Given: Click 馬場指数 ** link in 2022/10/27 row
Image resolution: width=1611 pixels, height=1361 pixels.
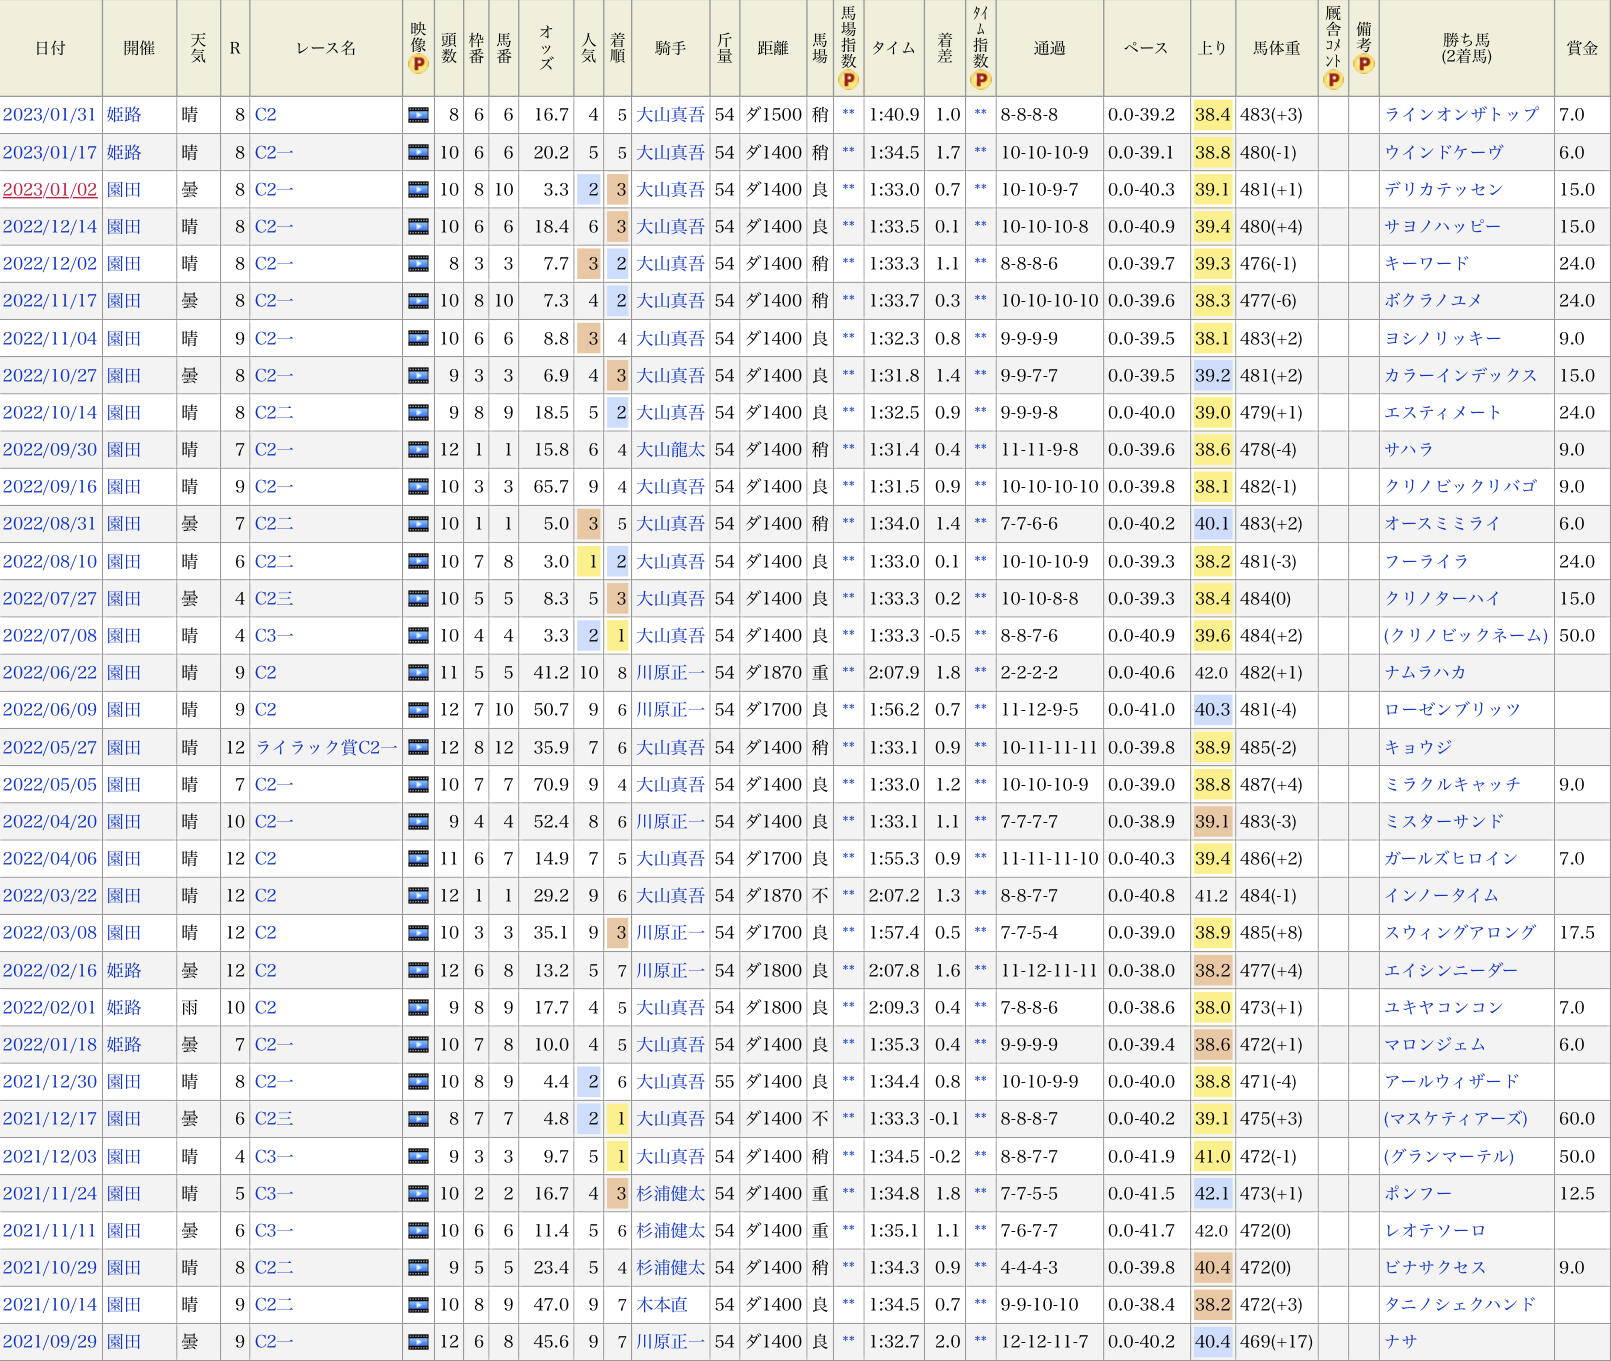Looking at the screenshot, I should (848, 376).
